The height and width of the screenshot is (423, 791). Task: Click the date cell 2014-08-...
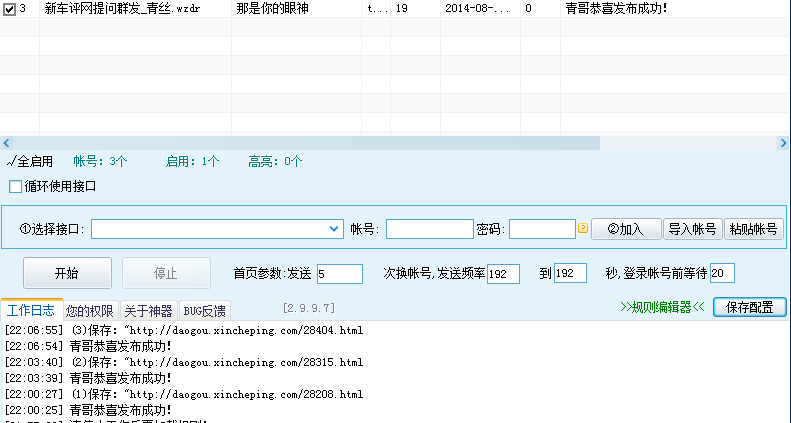point(480,9)
